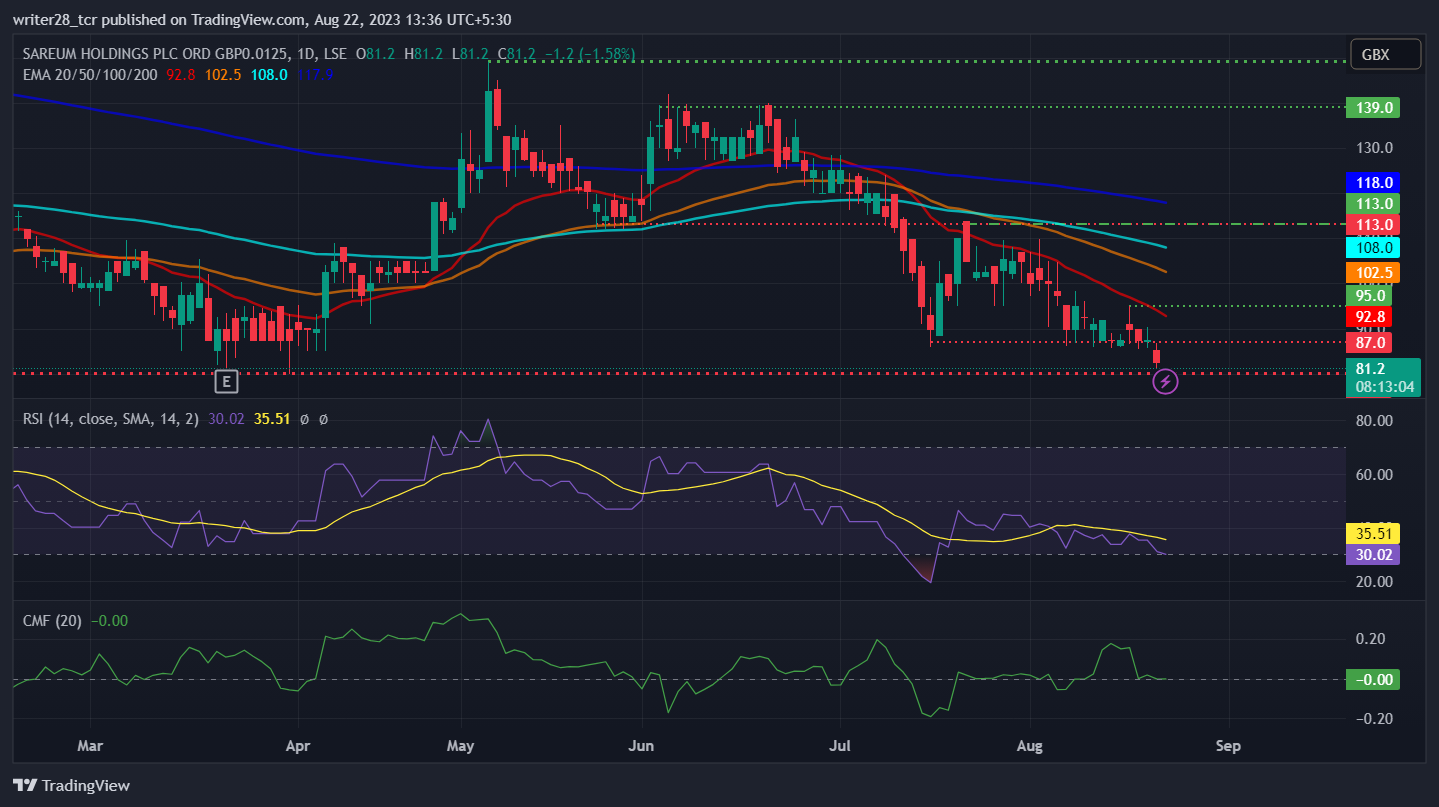Viewport: 1439px width, 807px height.
Task: Click the price change −1.2 (−1.58%) text
Action: [590, 54]
